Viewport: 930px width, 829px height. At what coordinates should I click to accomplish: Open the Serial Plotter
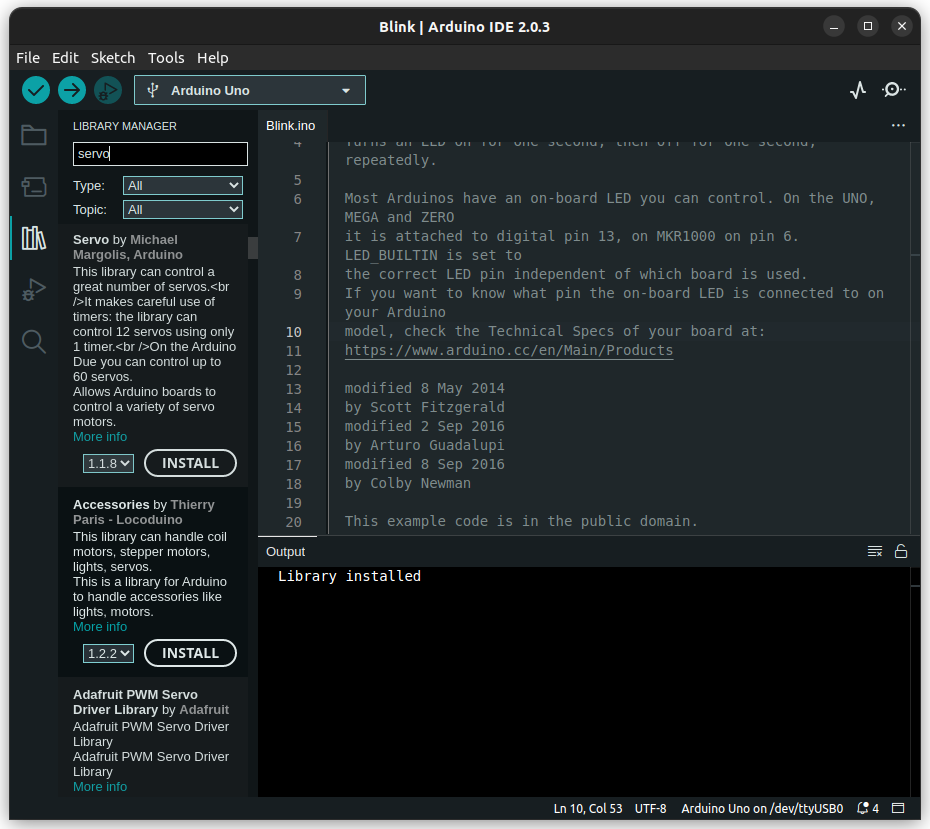tap(858, 90)
